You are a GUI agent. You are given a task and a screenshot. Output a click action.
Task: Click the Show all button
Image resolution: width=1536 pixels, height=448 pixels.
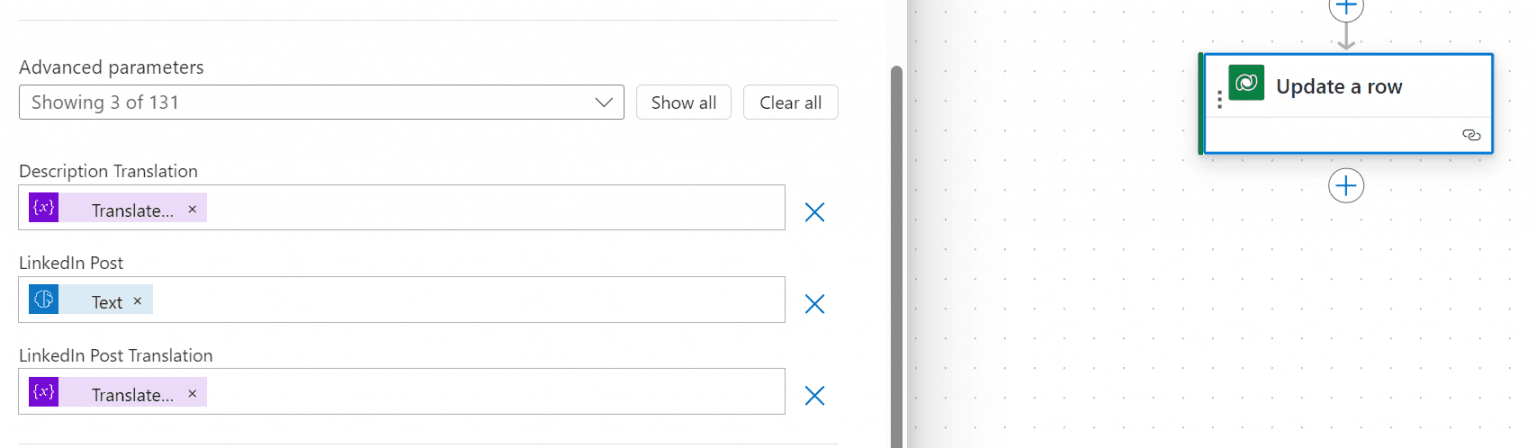coord(683,102)
